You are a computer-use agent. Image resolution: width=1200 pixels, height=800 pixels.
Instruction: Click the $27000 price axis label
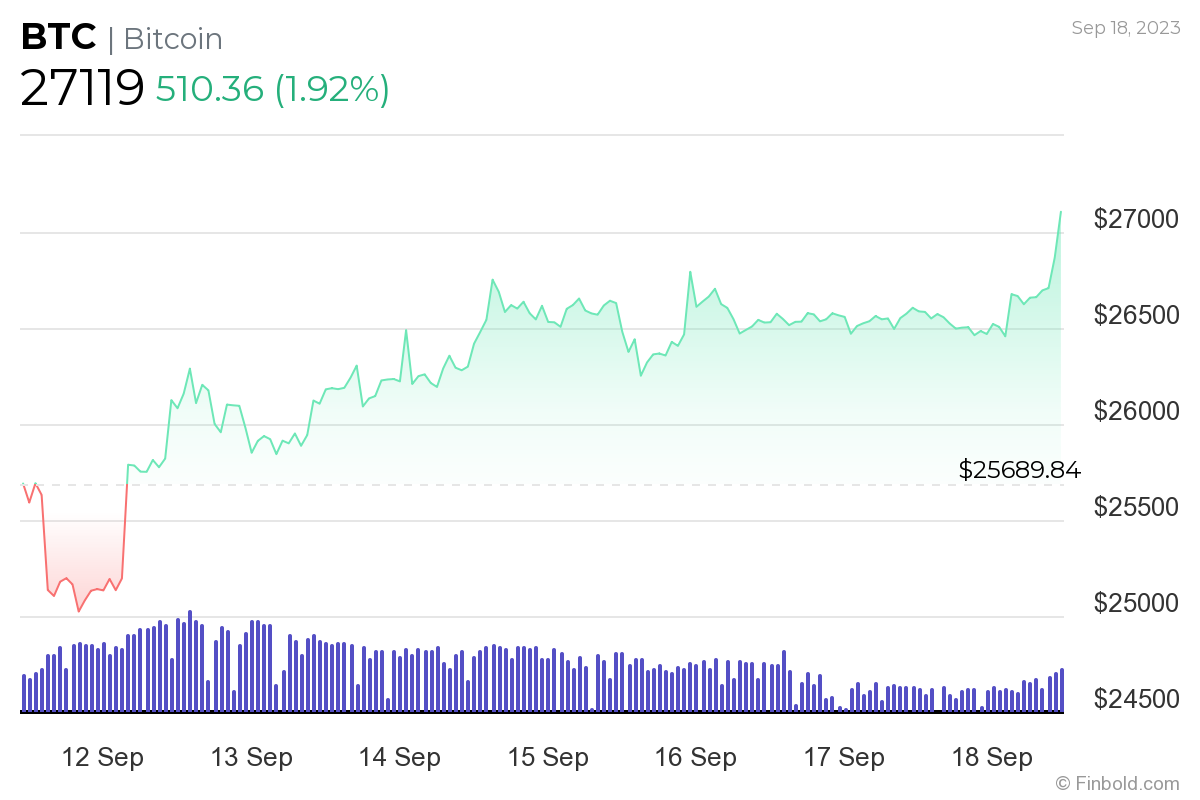pyautogui.click(x=1138, y=219)
